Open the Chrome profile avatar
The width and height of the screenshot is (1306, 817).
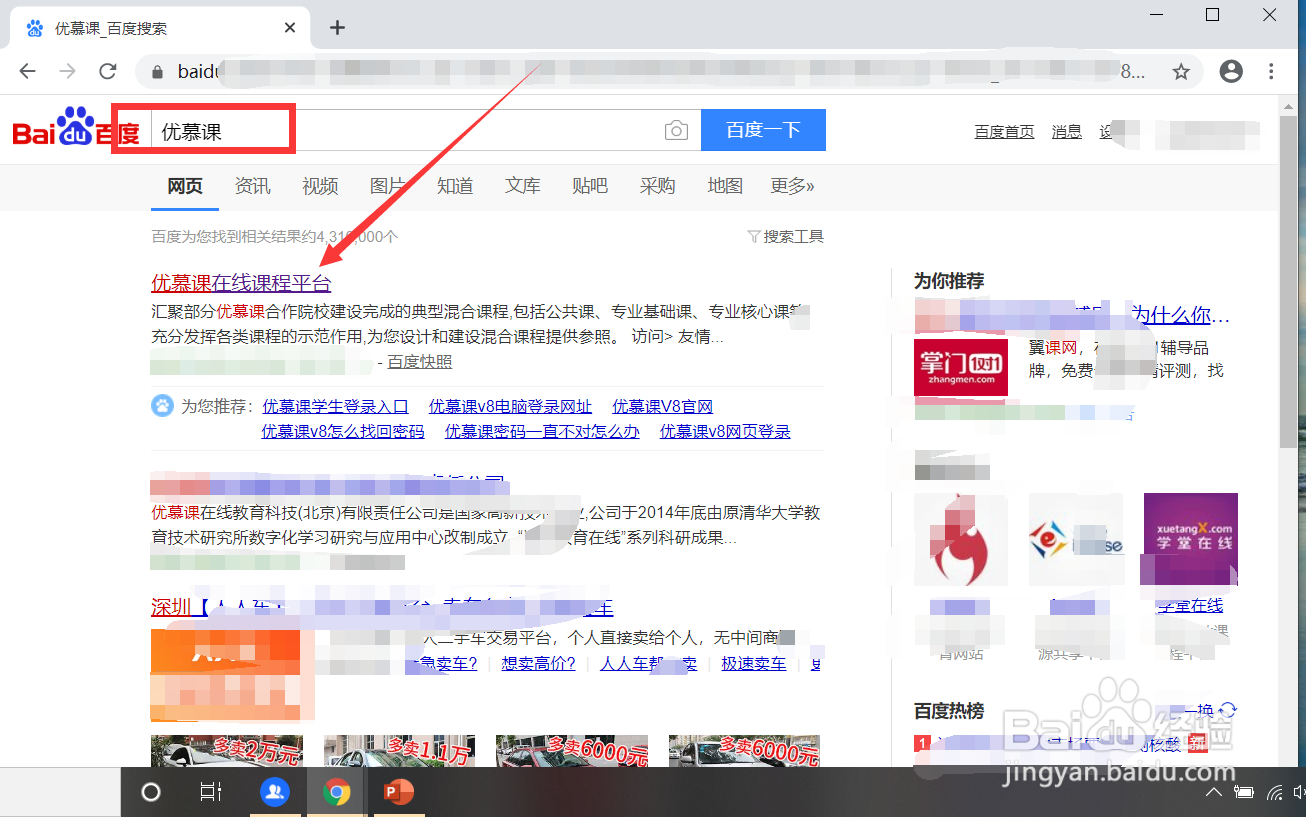[1231, 71]
